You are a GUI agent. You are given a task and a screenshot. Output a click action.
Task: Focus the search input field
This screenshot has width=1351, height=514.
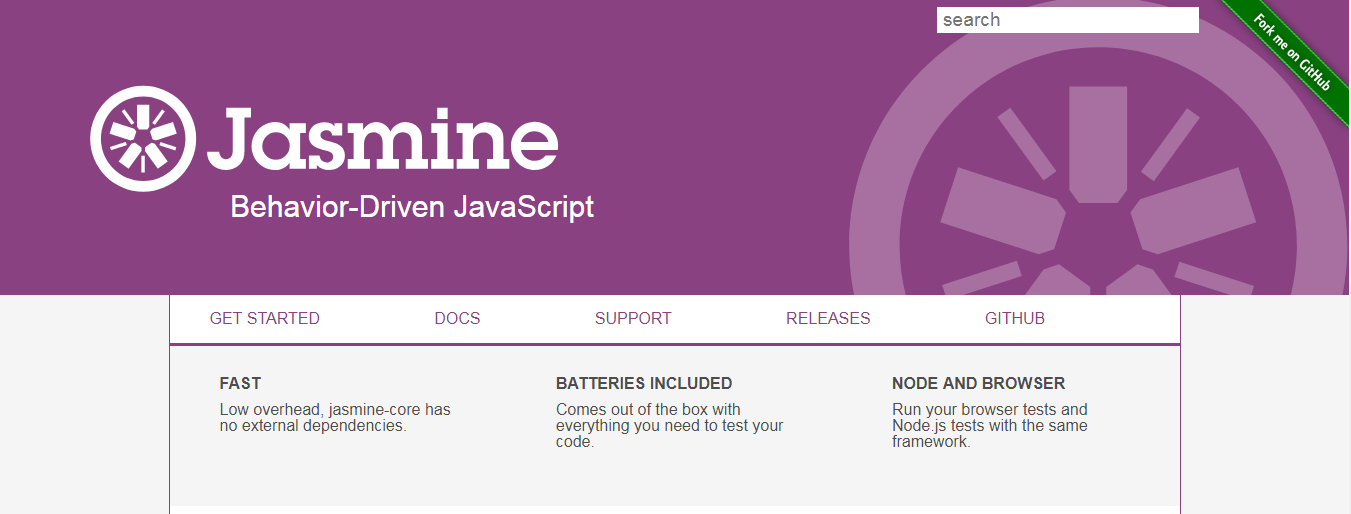pyautogui.click(x=1067, y=20)
